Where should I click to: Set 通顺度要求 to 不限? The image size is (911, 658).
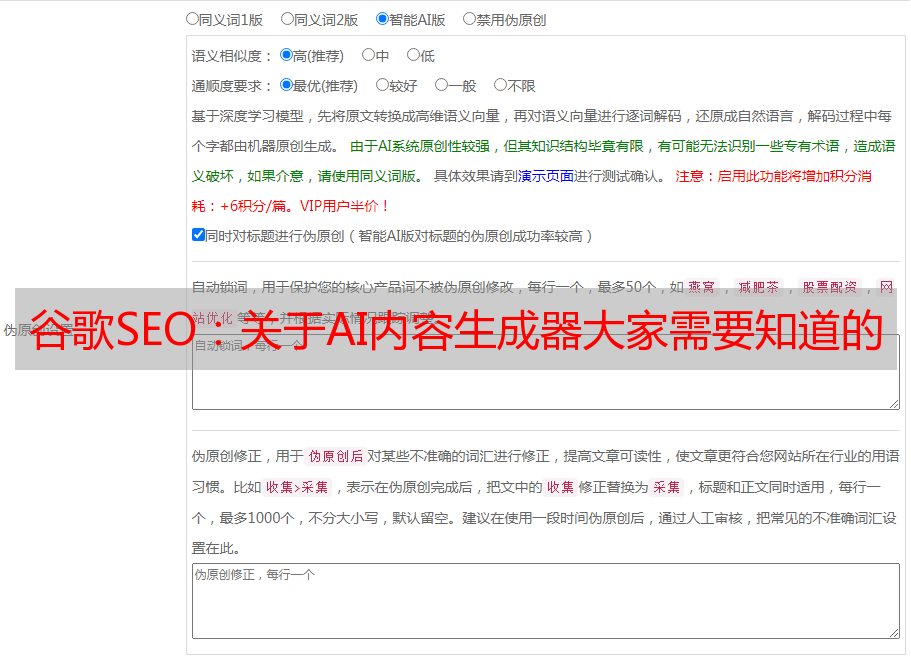coord(500,85)
